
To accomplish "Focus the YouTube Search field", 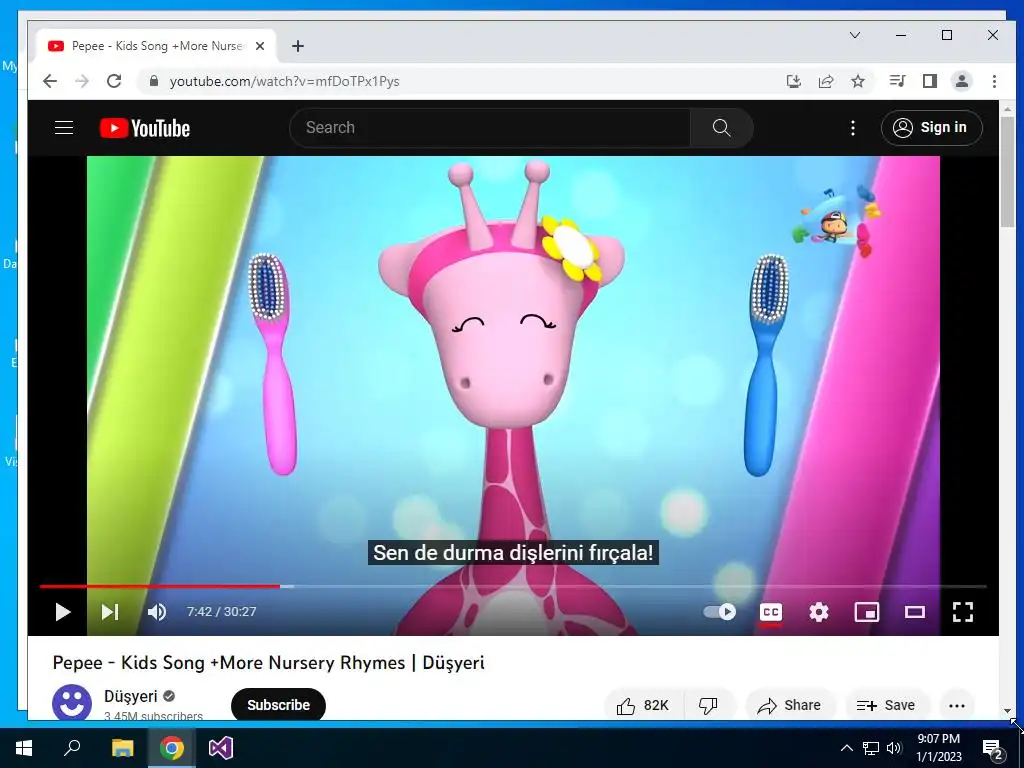I will [x=490, y=127].
